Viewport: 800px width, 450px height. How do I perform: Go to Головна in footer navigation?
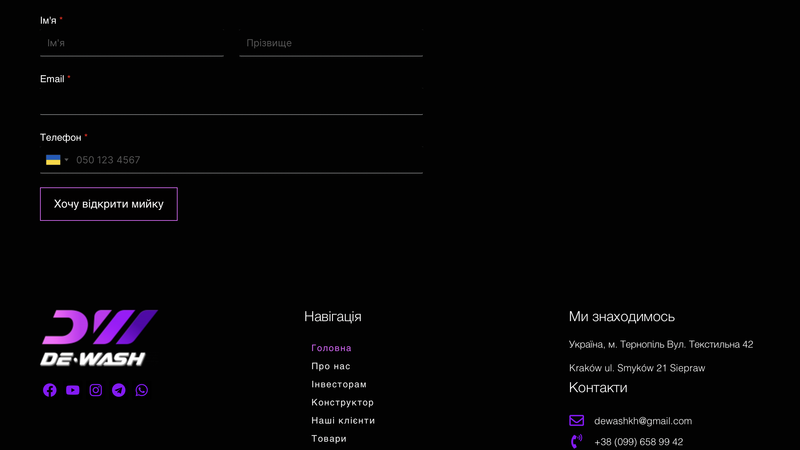pyautogui.click(x=331, y=348)
